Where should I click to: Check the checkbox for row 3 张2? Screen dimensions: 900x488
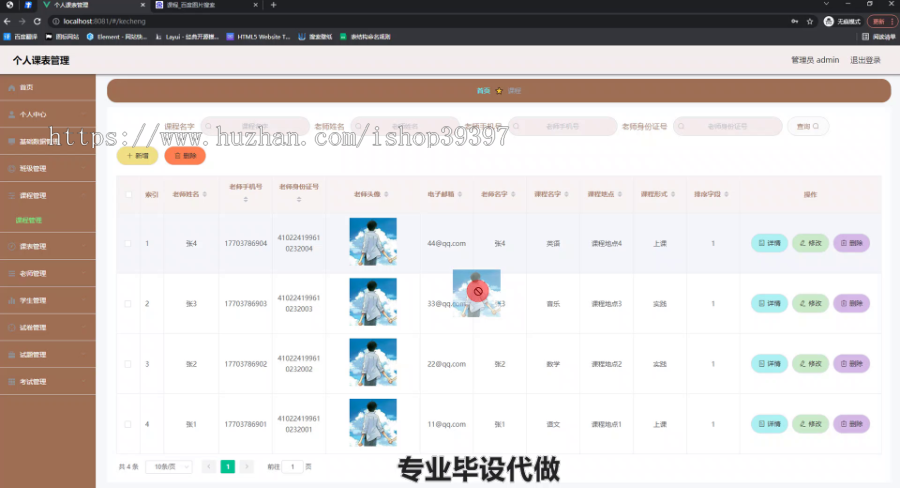[x=128, y=364]
